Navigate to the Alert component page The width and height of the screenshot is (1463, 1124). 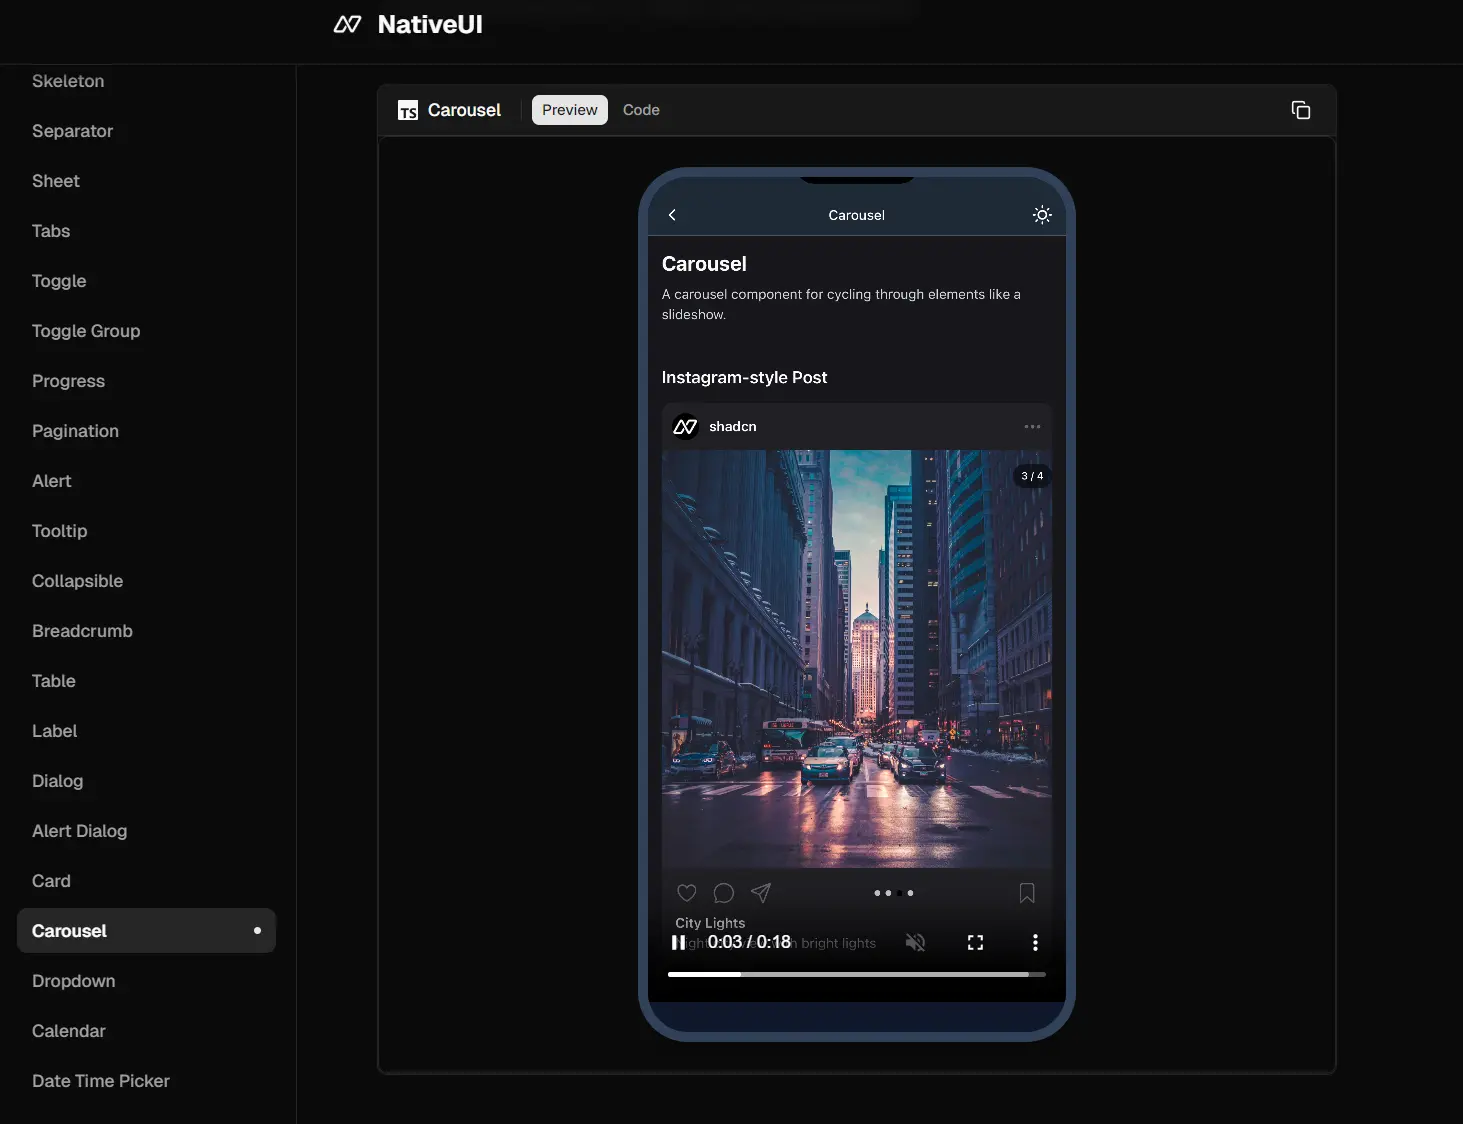pyautogui.click(x=52, y=481)
